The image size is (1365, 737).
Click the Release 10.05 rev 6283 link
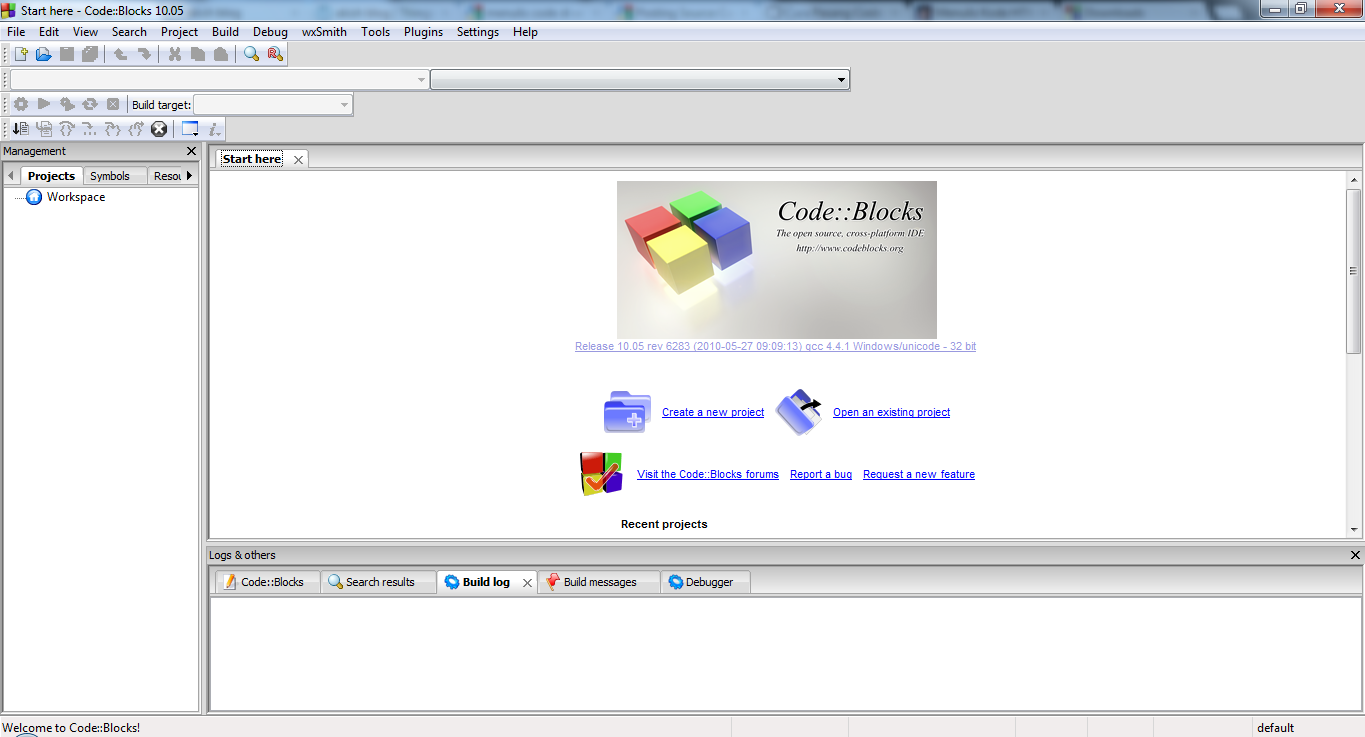pos(775,346)
